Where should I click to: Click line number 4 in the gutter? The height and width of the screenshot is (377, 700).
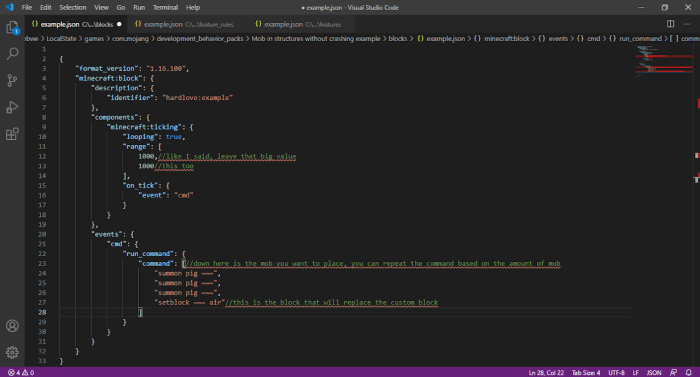[44, 78]
